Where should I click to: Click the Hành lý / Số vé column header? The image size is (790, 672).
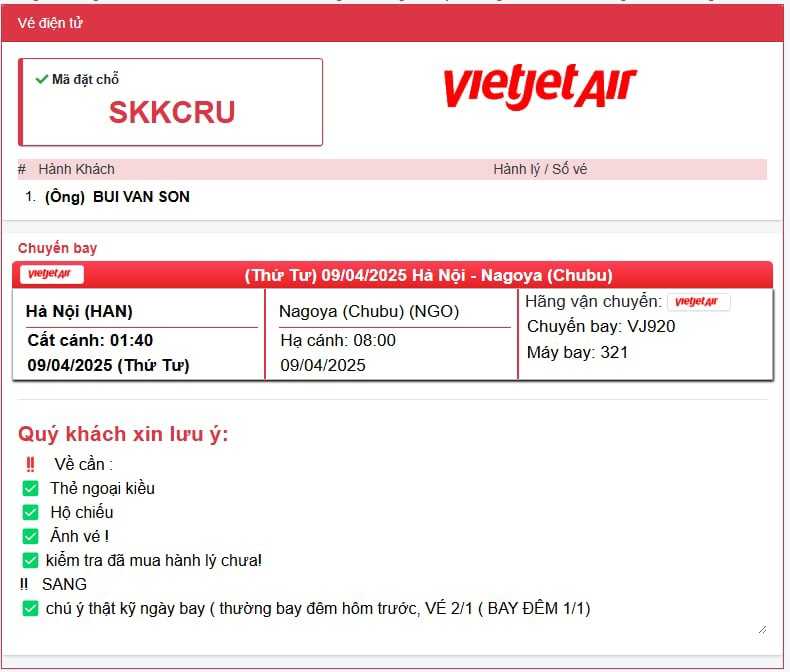click(540, 169)
